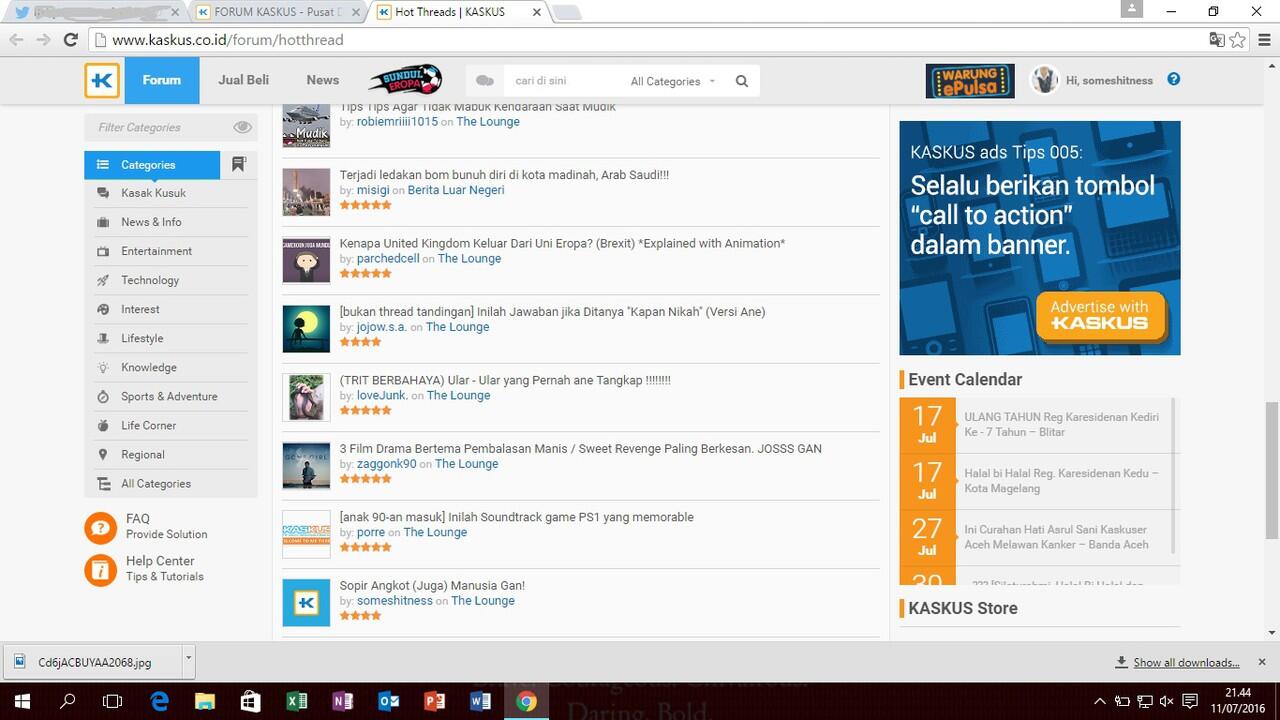Select the News tab
Screen dimensions: 1280x720
click(323, 80)
